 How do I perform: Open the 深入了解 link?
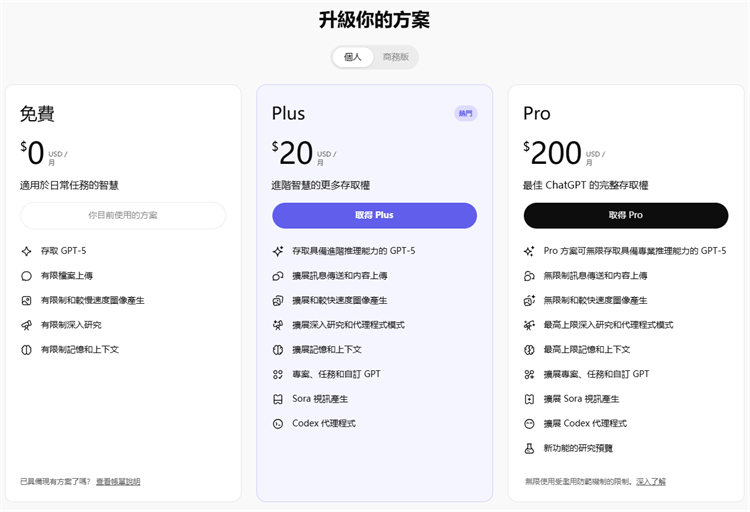(651, 481)
